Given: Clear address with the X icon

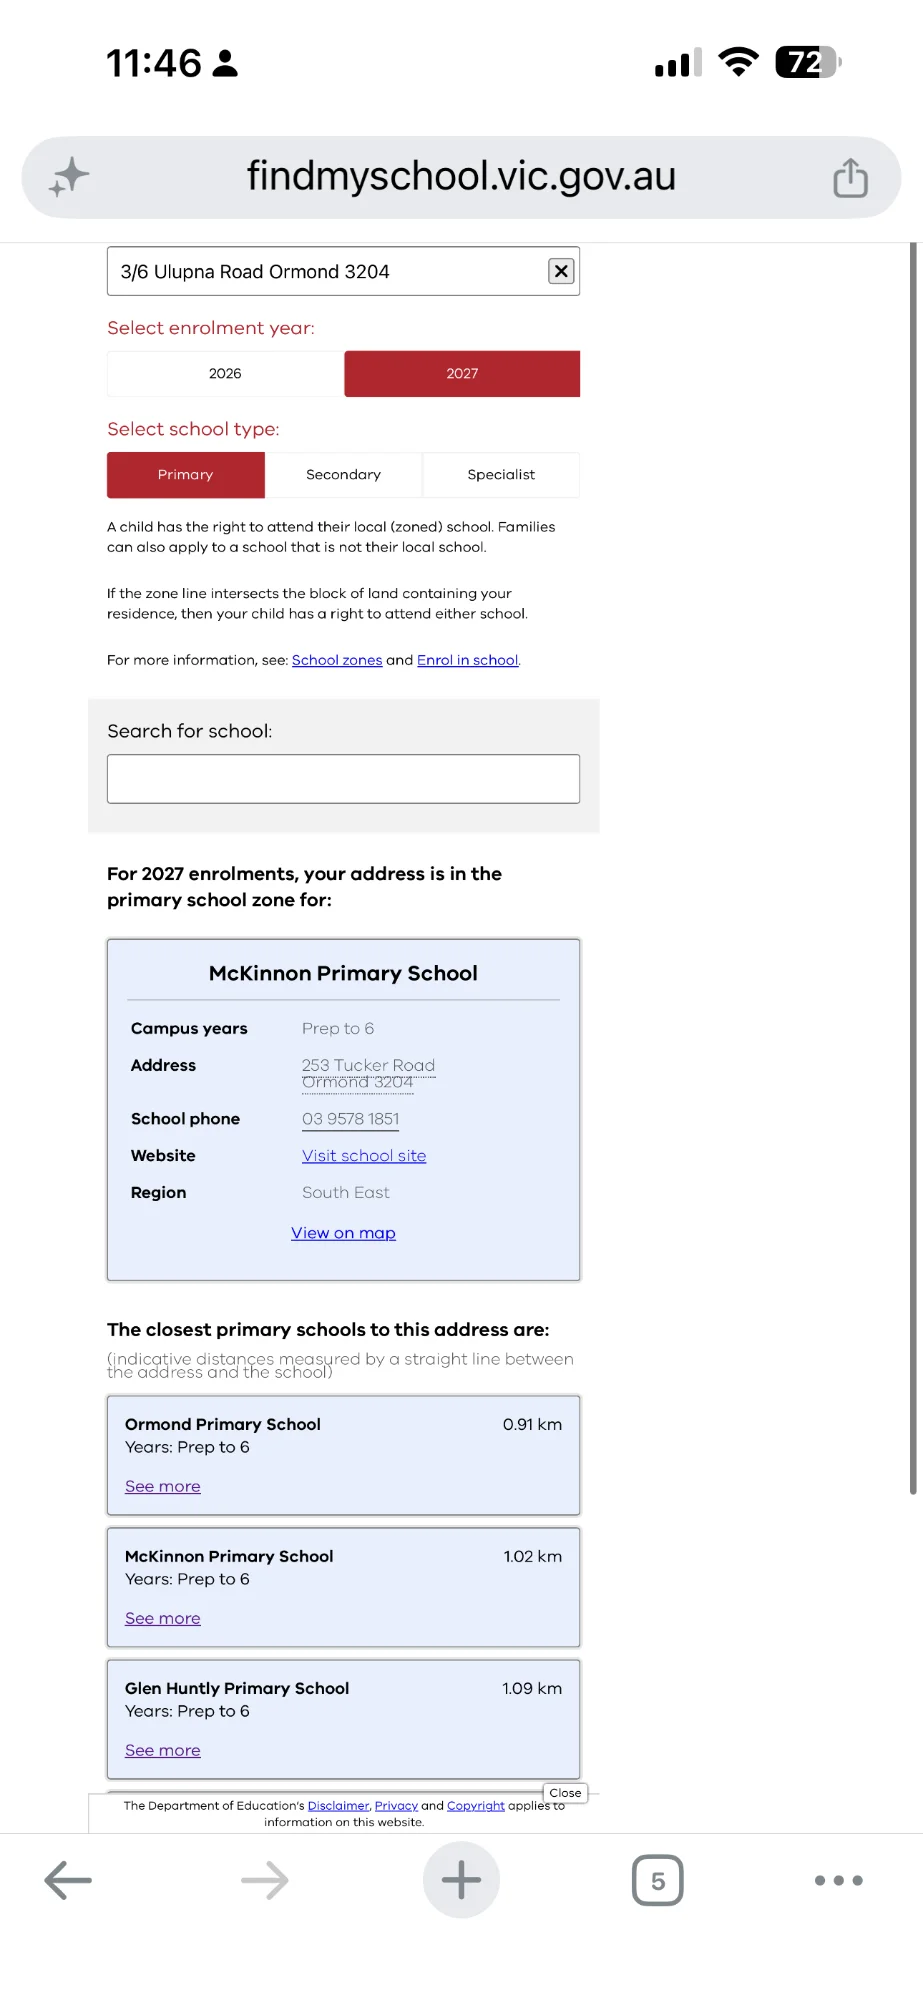Looking at the screenshot, I should (x=561, y=271).
